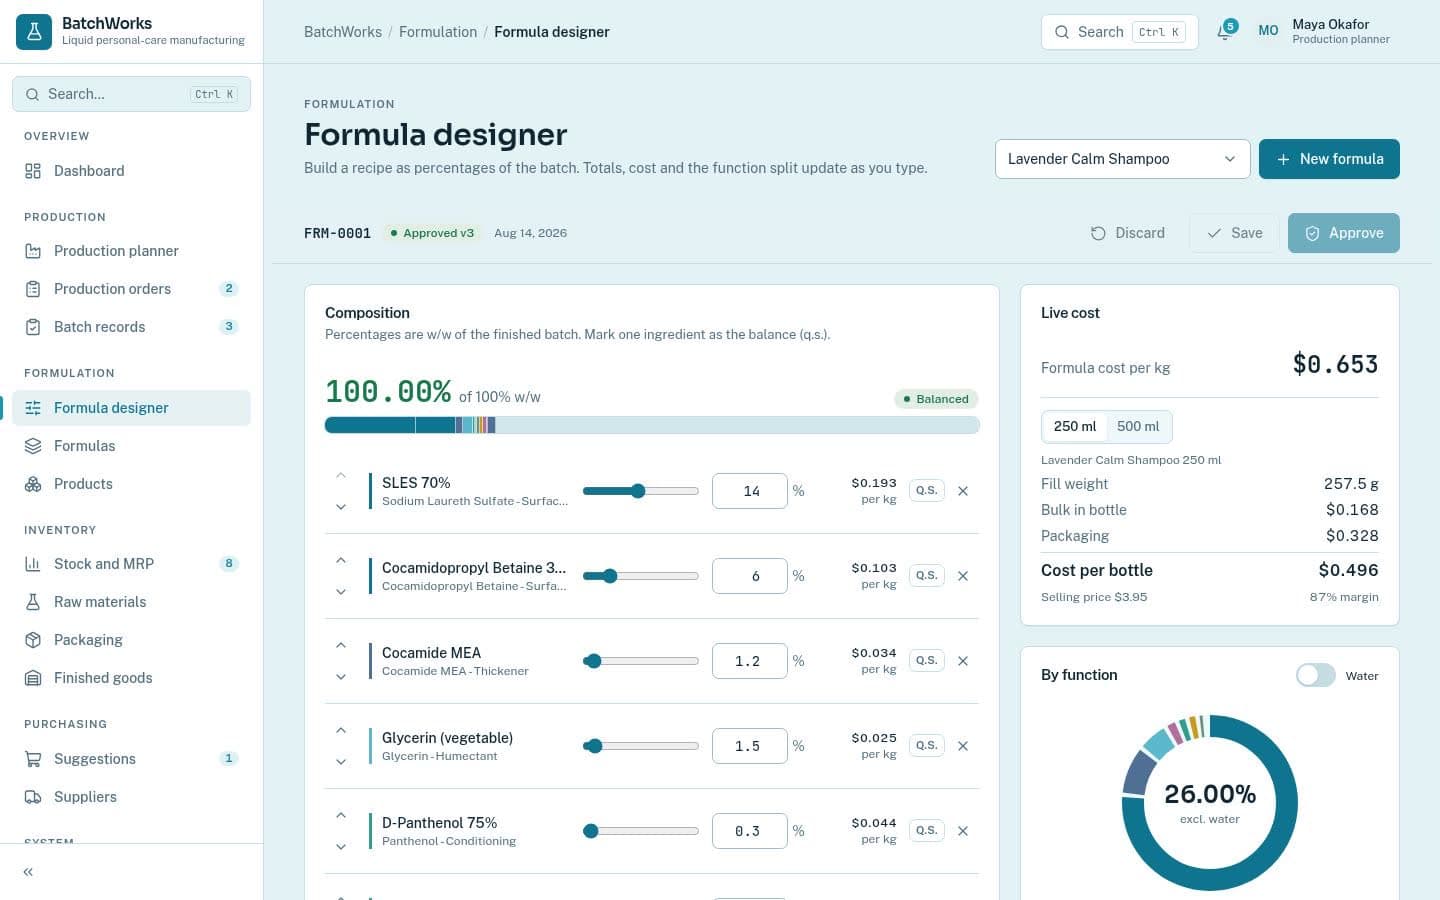Click the New formula button
This screenshot has width=1440, height=900.
pos(1329,159)
